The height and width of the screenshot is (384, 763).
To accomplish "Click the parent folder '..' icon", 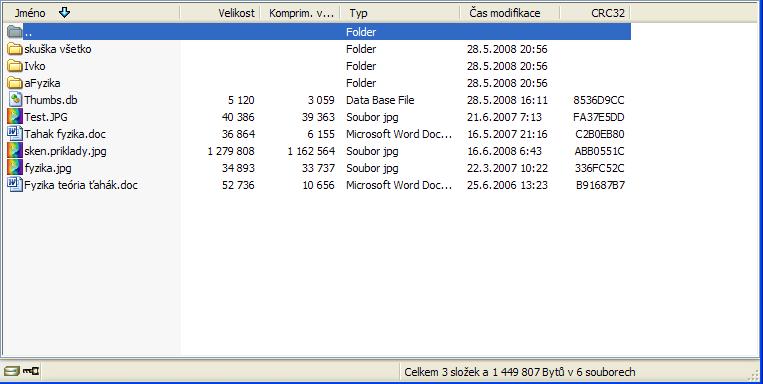I will [15, 32].
